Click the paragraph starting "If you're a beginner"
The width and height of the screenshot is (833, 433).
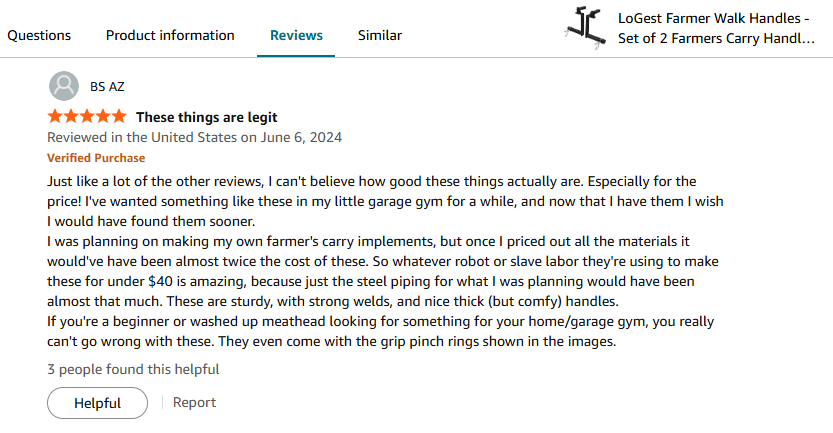tap(385, 333)
